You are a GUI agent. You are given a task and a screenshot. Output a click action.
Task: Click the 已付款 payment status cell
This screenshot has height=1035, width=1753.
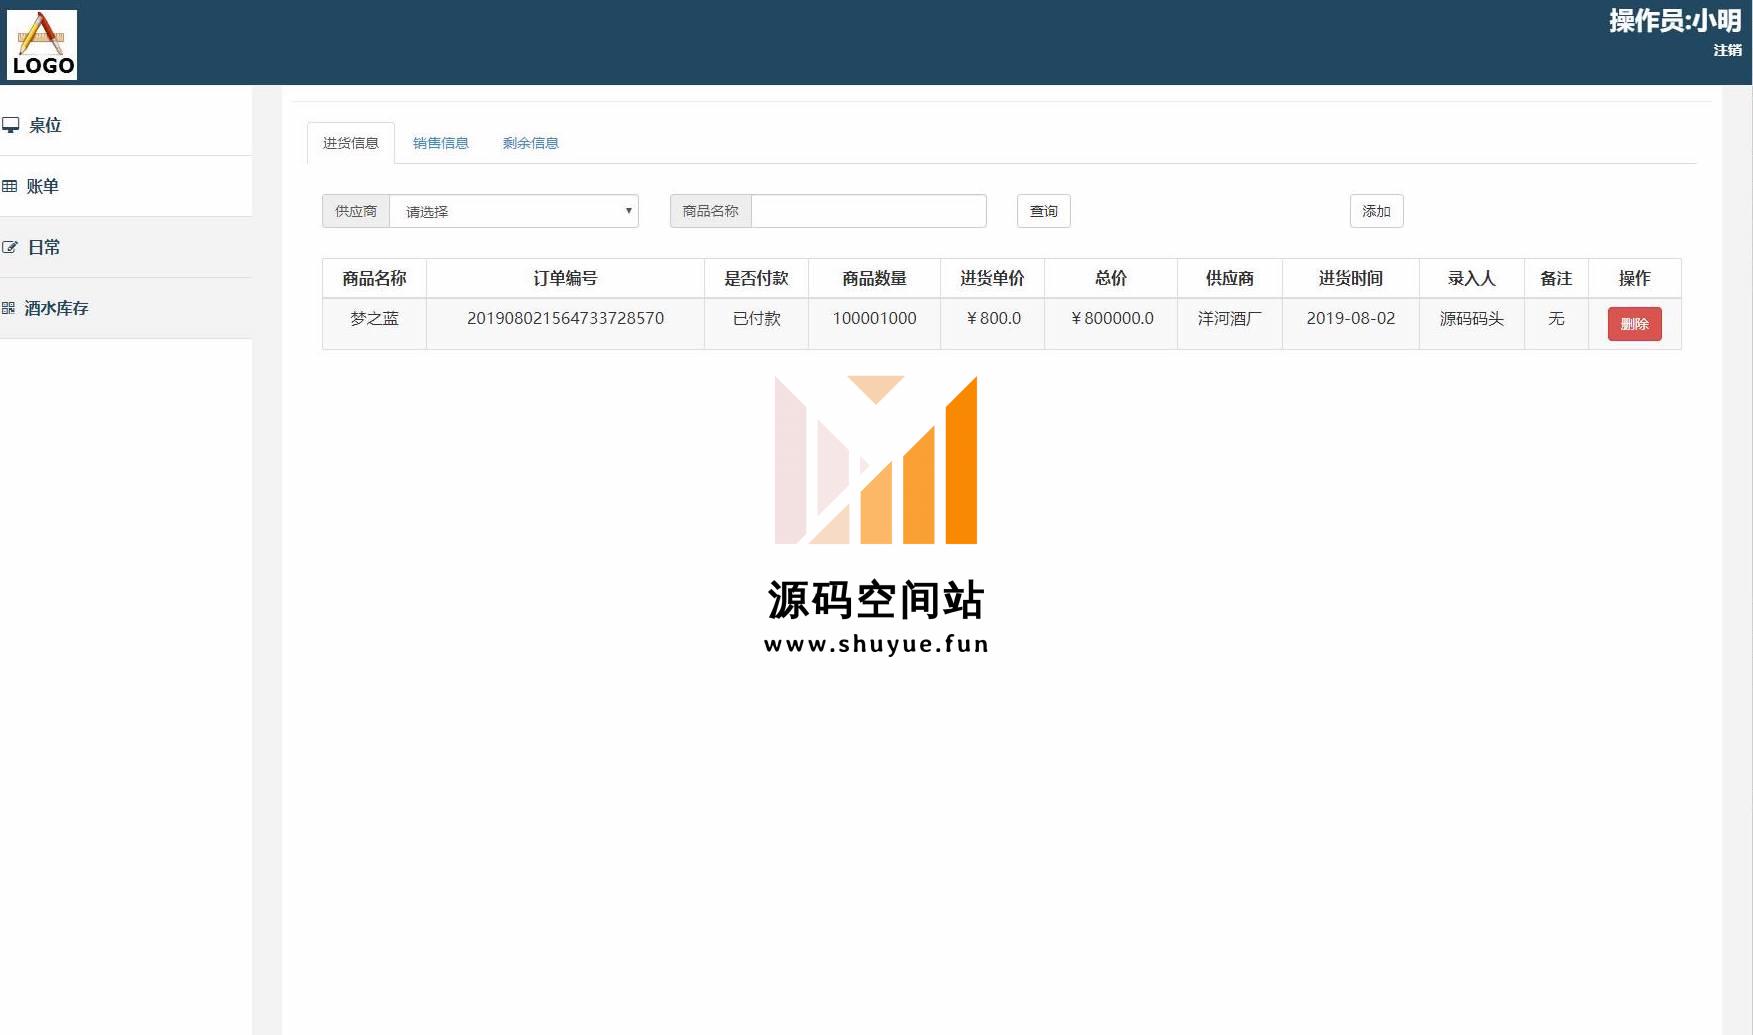[x=757, y=324]
